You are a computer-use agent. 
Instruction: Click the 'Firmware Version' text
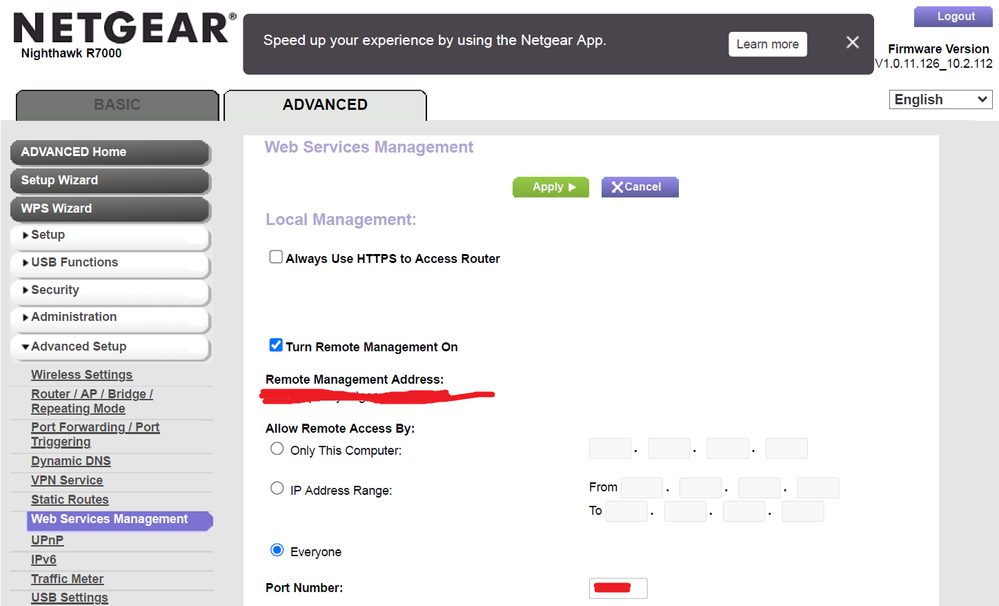tap(938, 49)
